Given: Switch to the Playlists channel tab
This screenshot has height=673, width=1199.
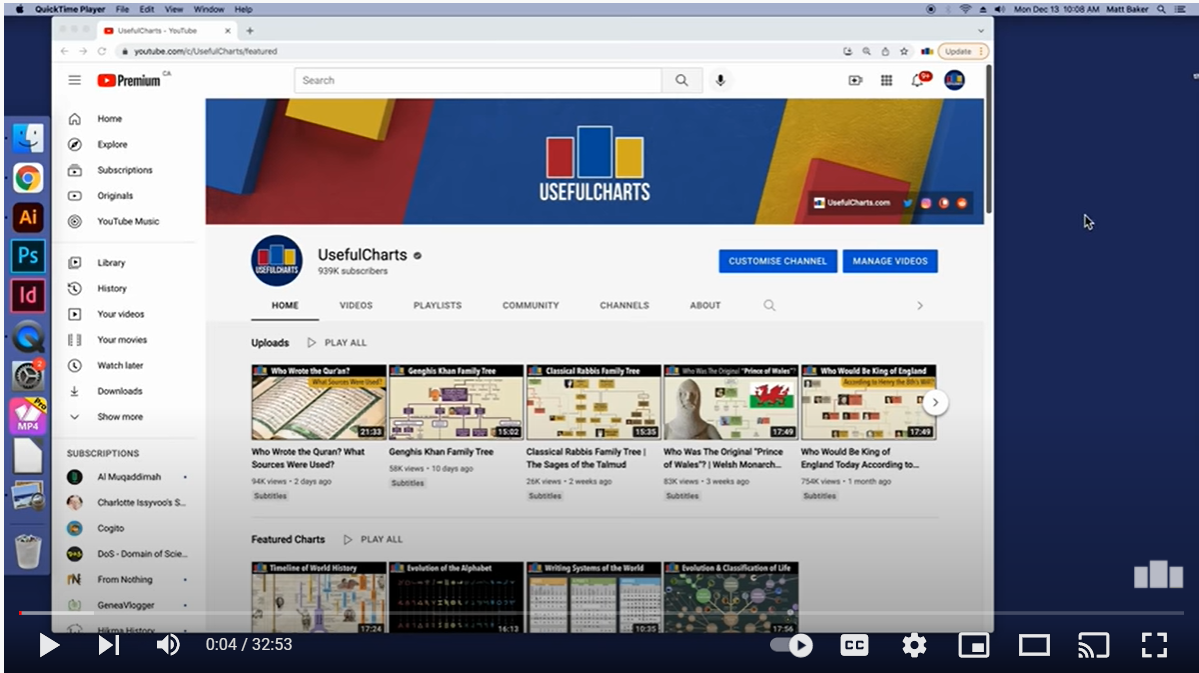Looking at the screenshot, I should pos(437,305).
